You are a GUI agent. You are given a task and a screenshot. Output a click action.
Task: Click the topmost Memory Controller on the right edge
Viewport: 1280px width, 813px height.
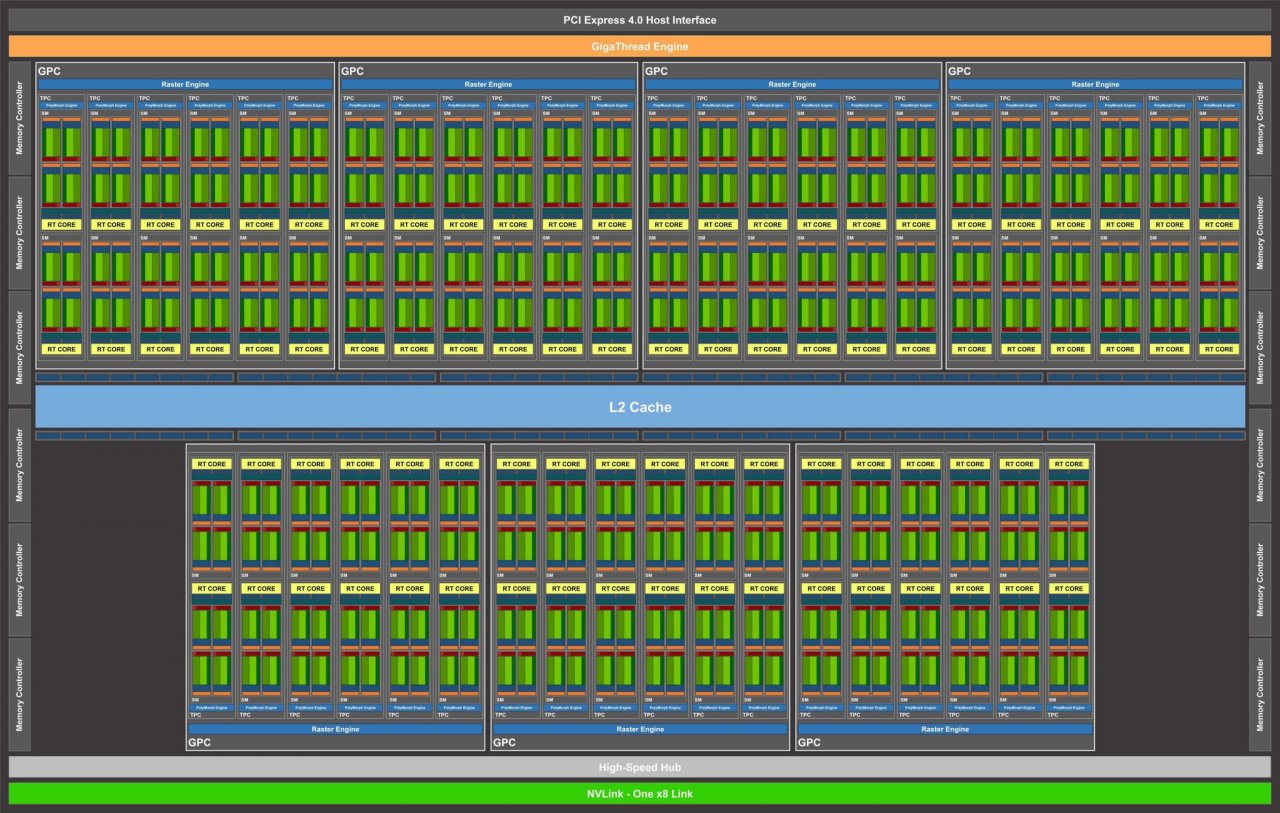(1260, 118)
